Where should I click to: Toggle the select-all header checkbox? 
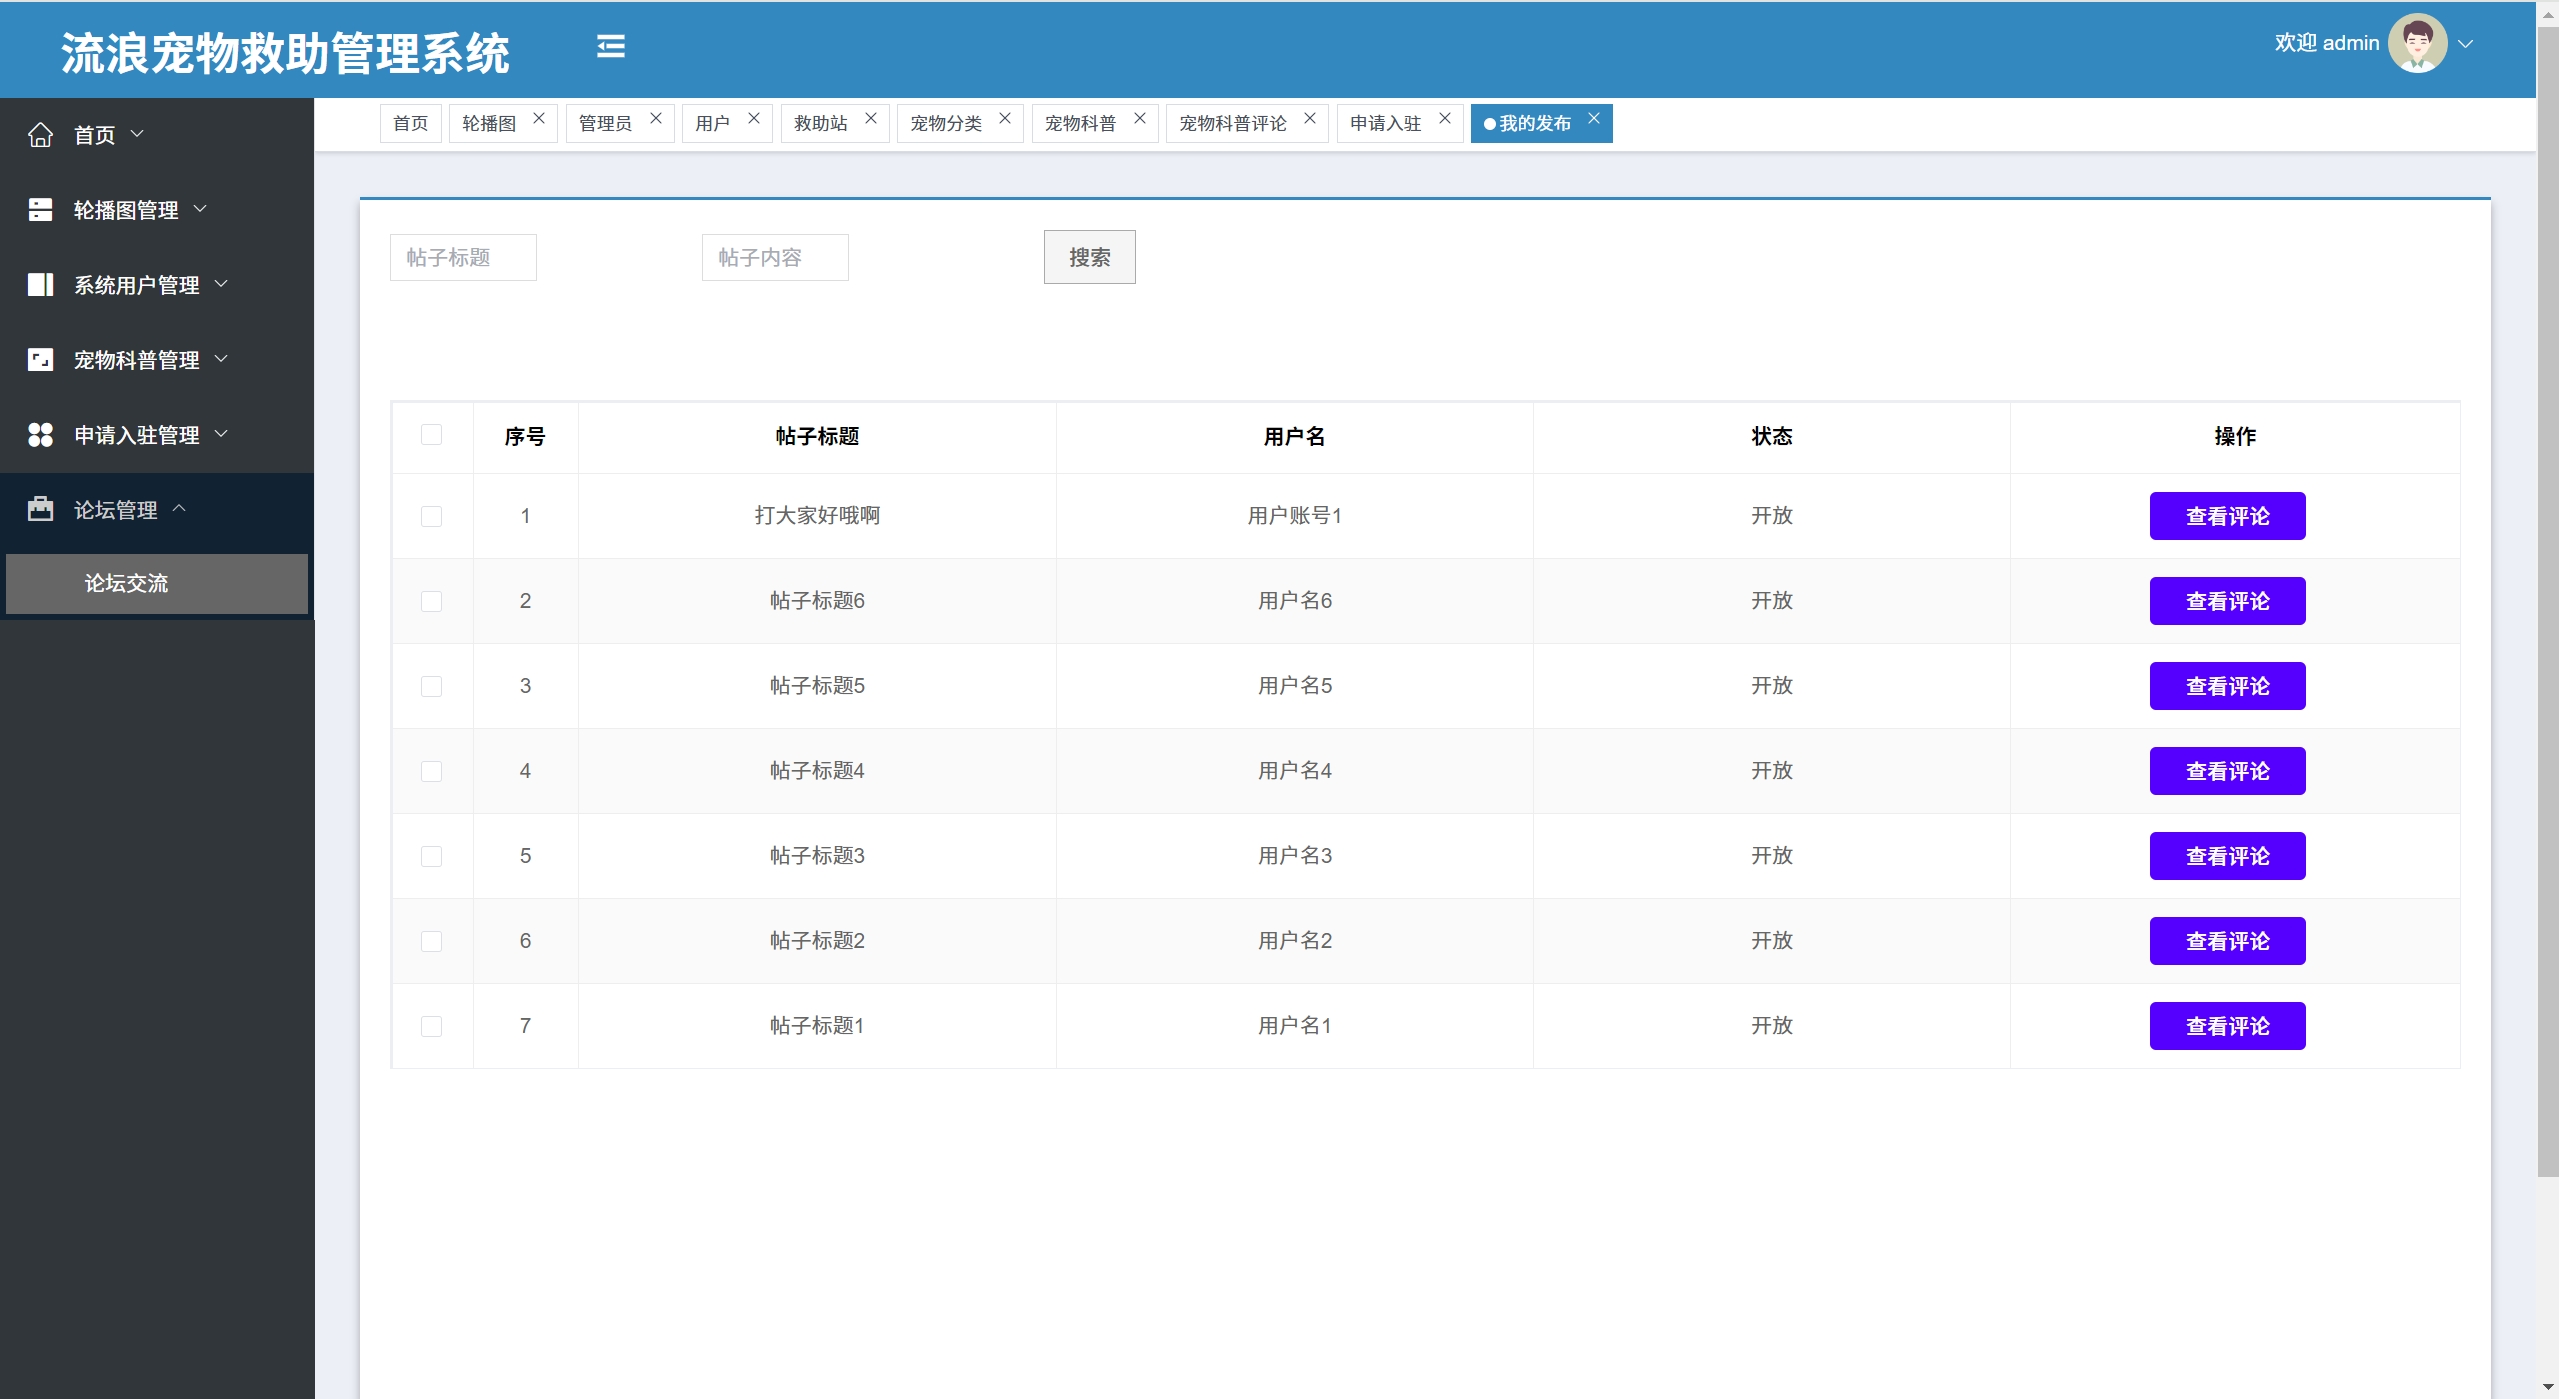click(x=431, y=435)
